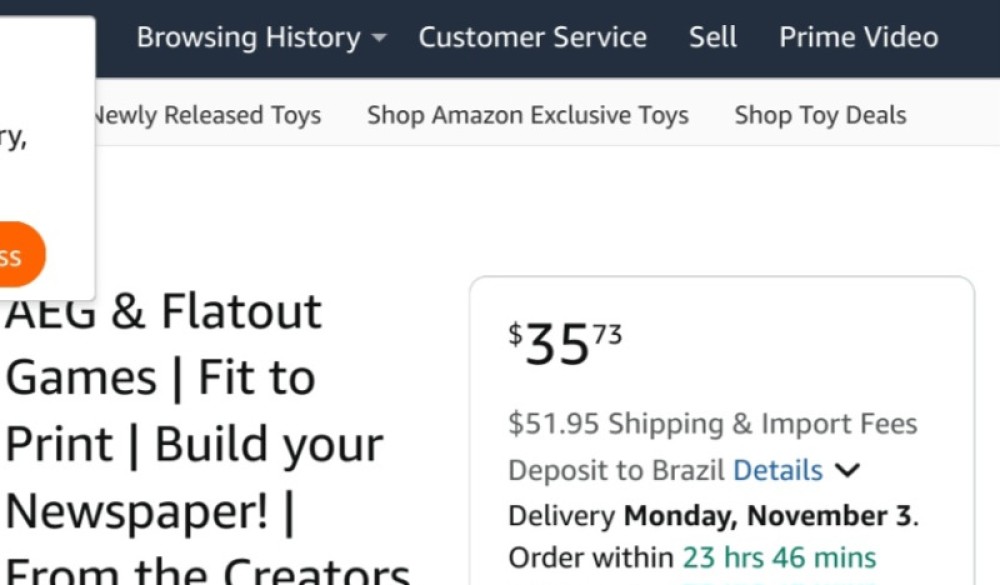Click the "Order within" label

[x=591, y=557]
